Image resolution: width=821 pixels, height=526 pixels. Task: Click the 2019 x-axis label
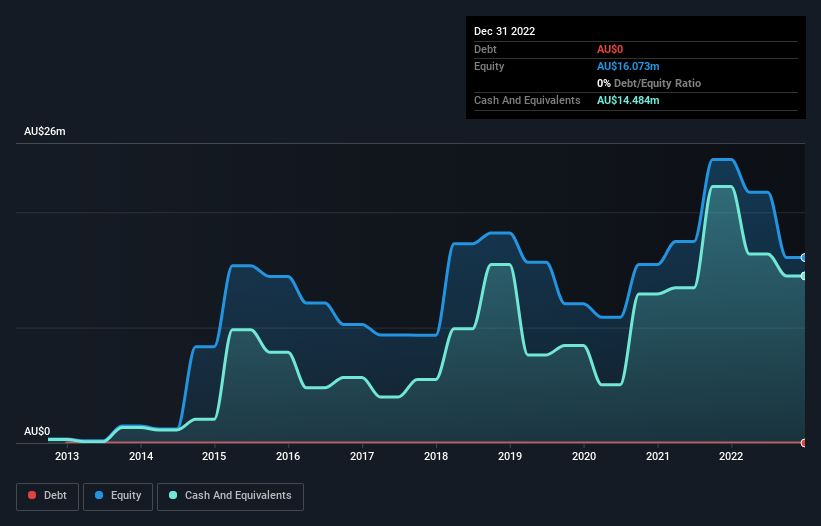(509, 456)
